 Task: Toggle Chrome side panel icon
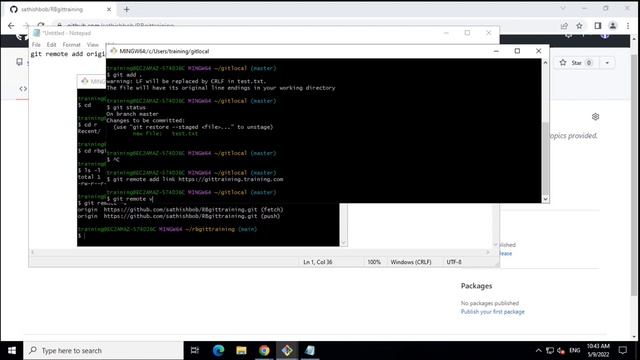(598, 26)
